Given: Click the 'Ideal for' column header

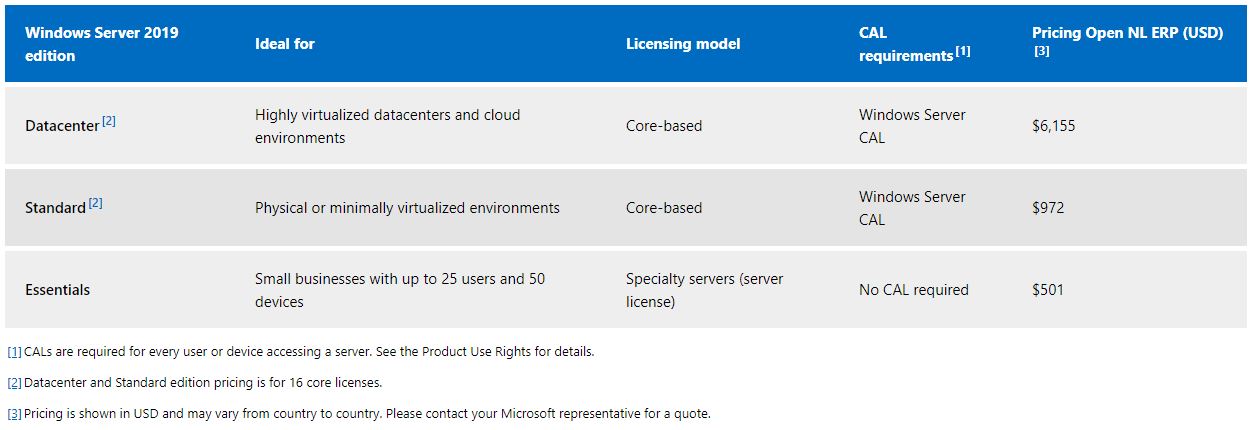Looking at the screenshot, I should tap(285, 44).
